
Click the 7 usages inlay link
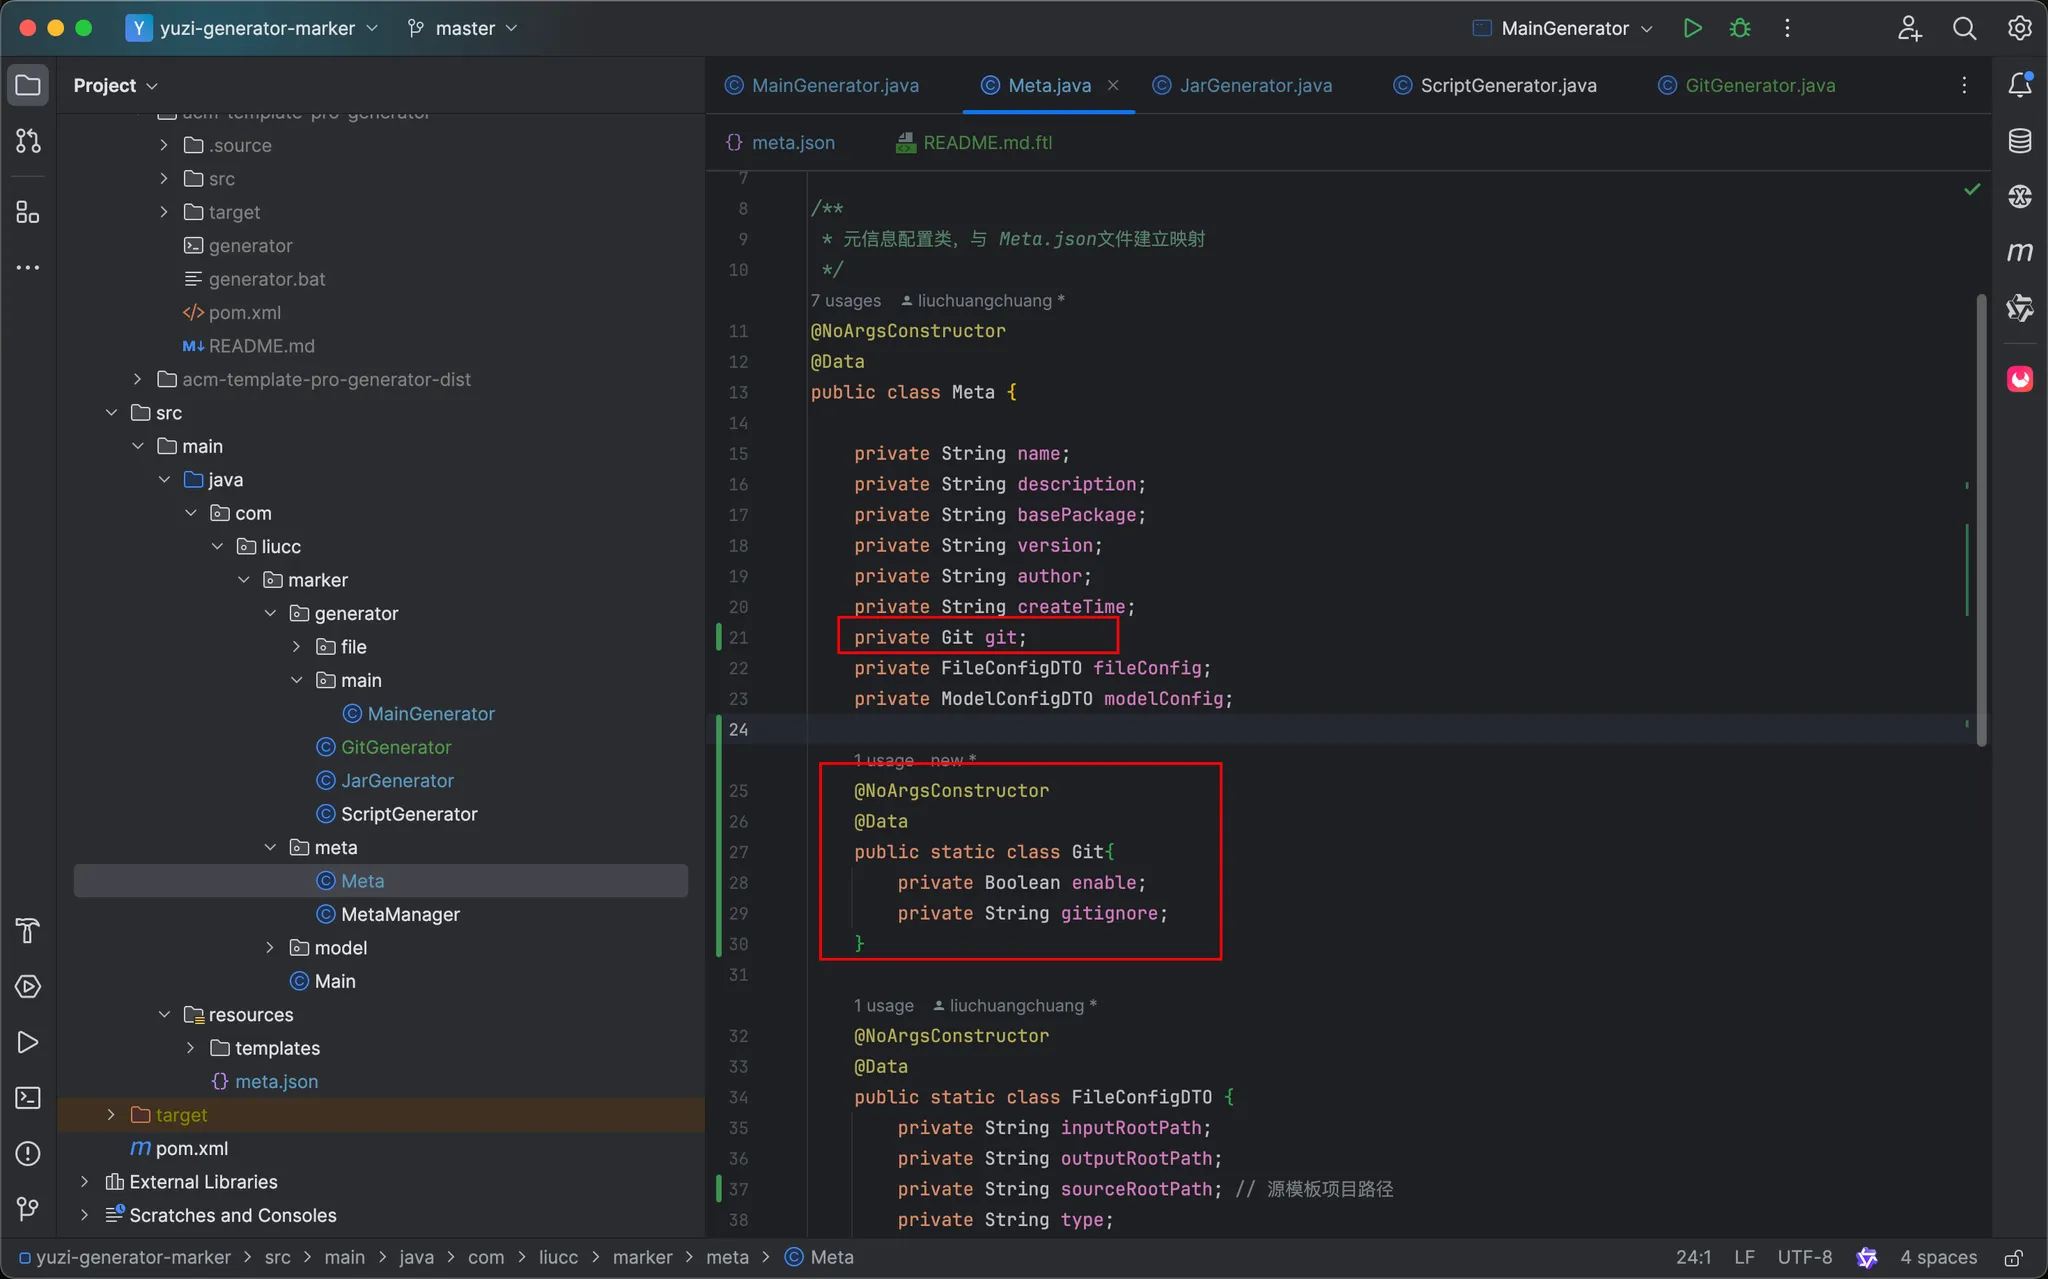point(845,301)
